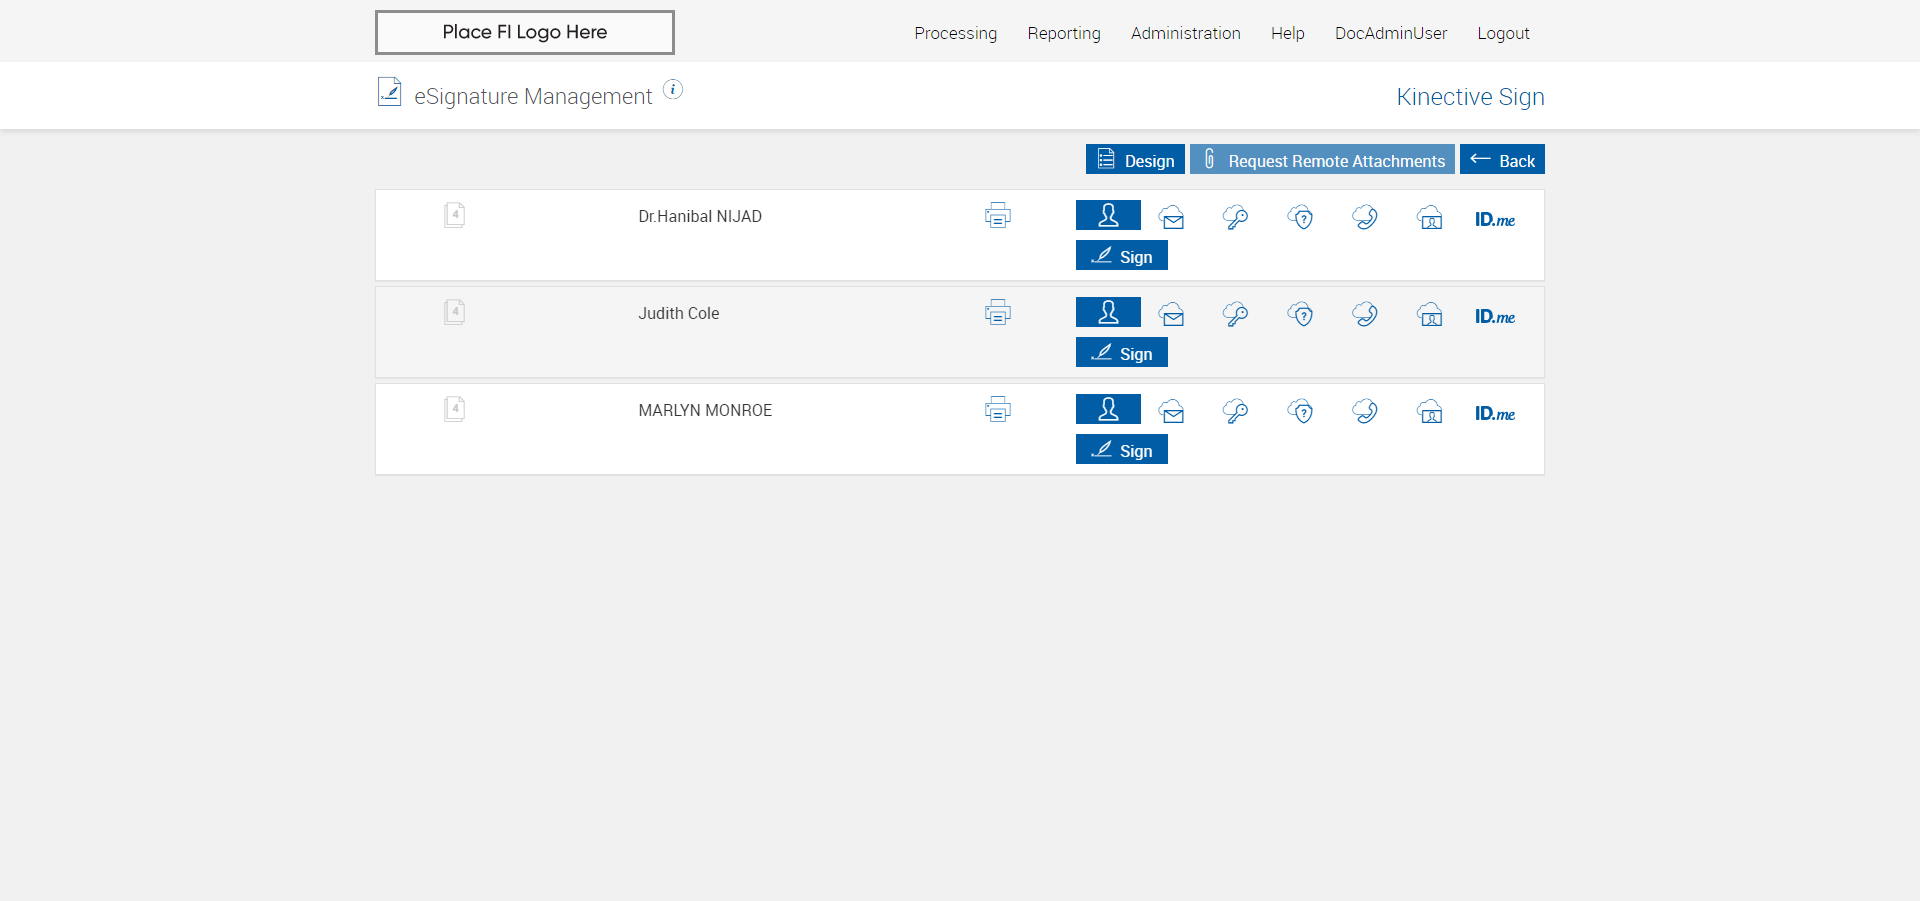This screenshot has width=1920, height=901.
Task: Click cloud key password icon for Dr.Hanibal NIJAD
Action: pos(1235,217)
